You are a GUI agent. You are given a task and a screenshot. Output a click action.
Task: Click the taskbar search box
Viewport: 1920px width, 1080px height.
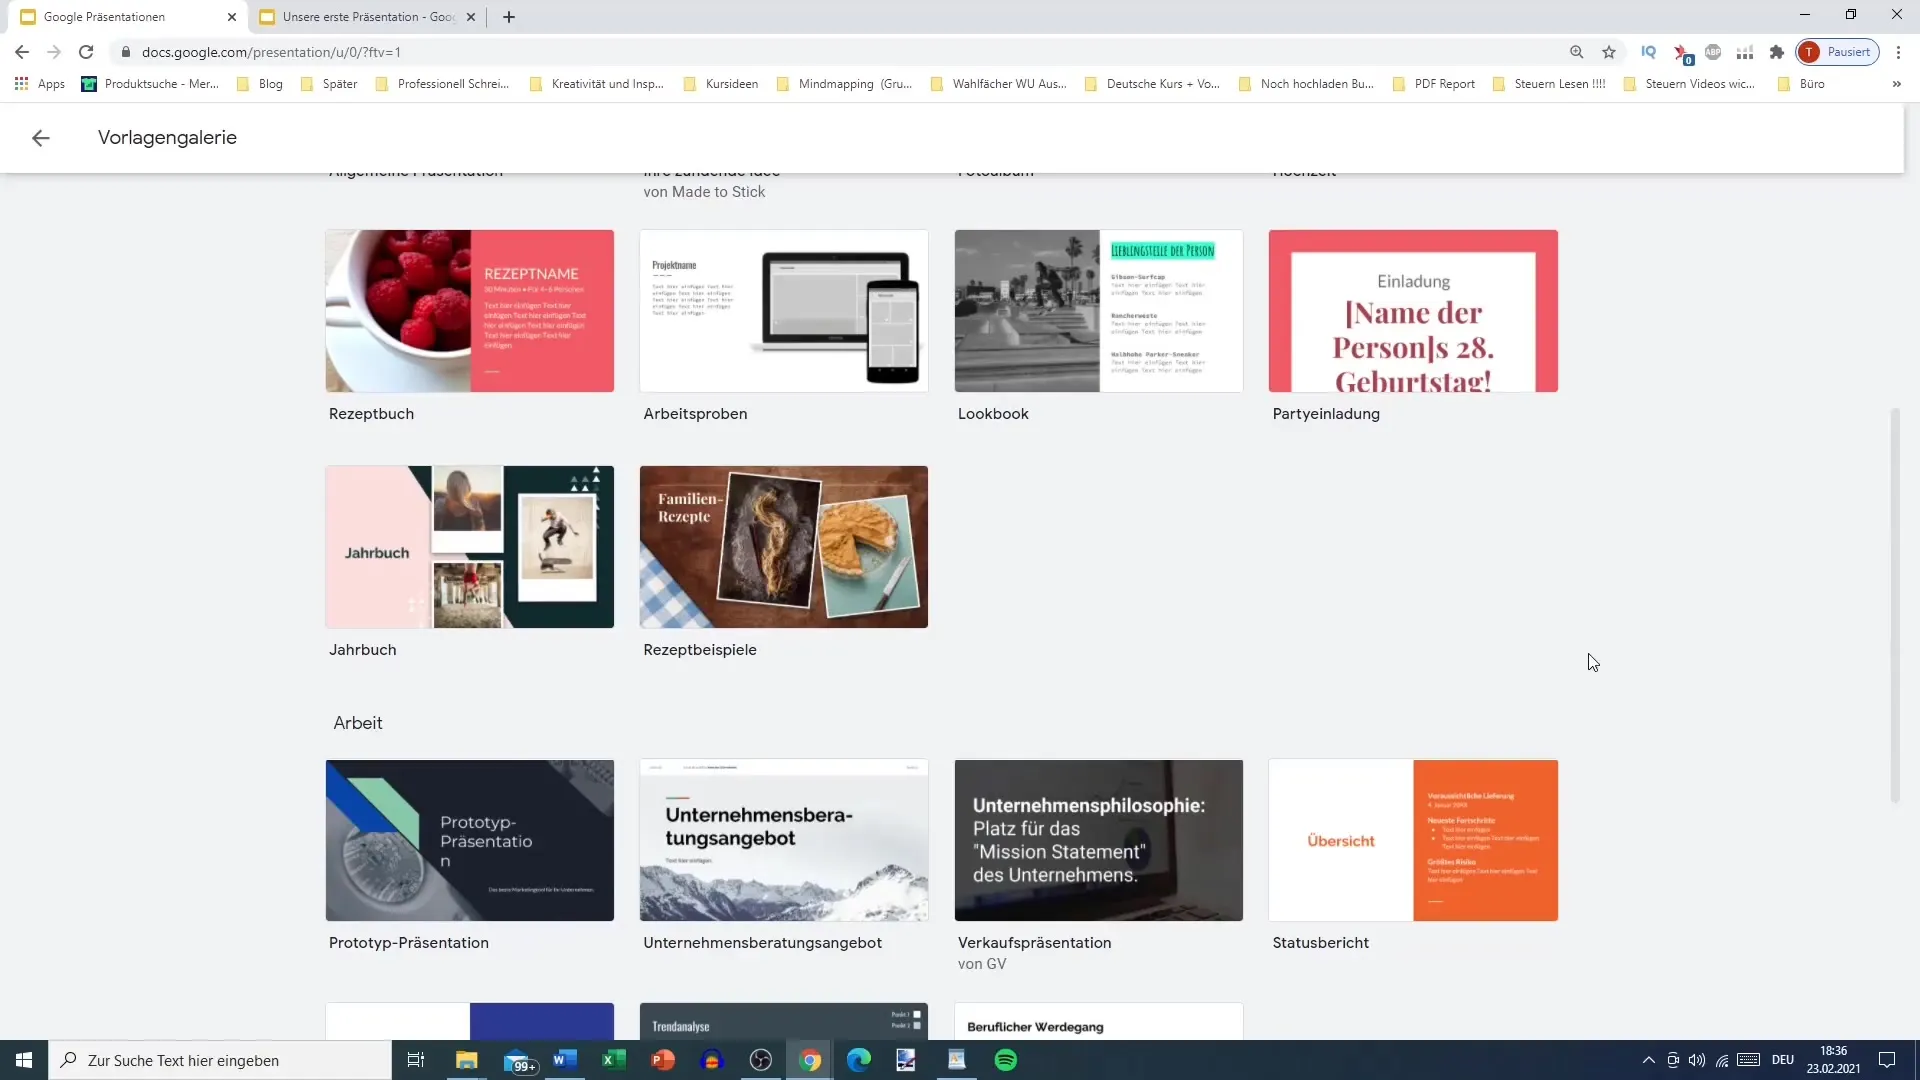point(220,1060)
